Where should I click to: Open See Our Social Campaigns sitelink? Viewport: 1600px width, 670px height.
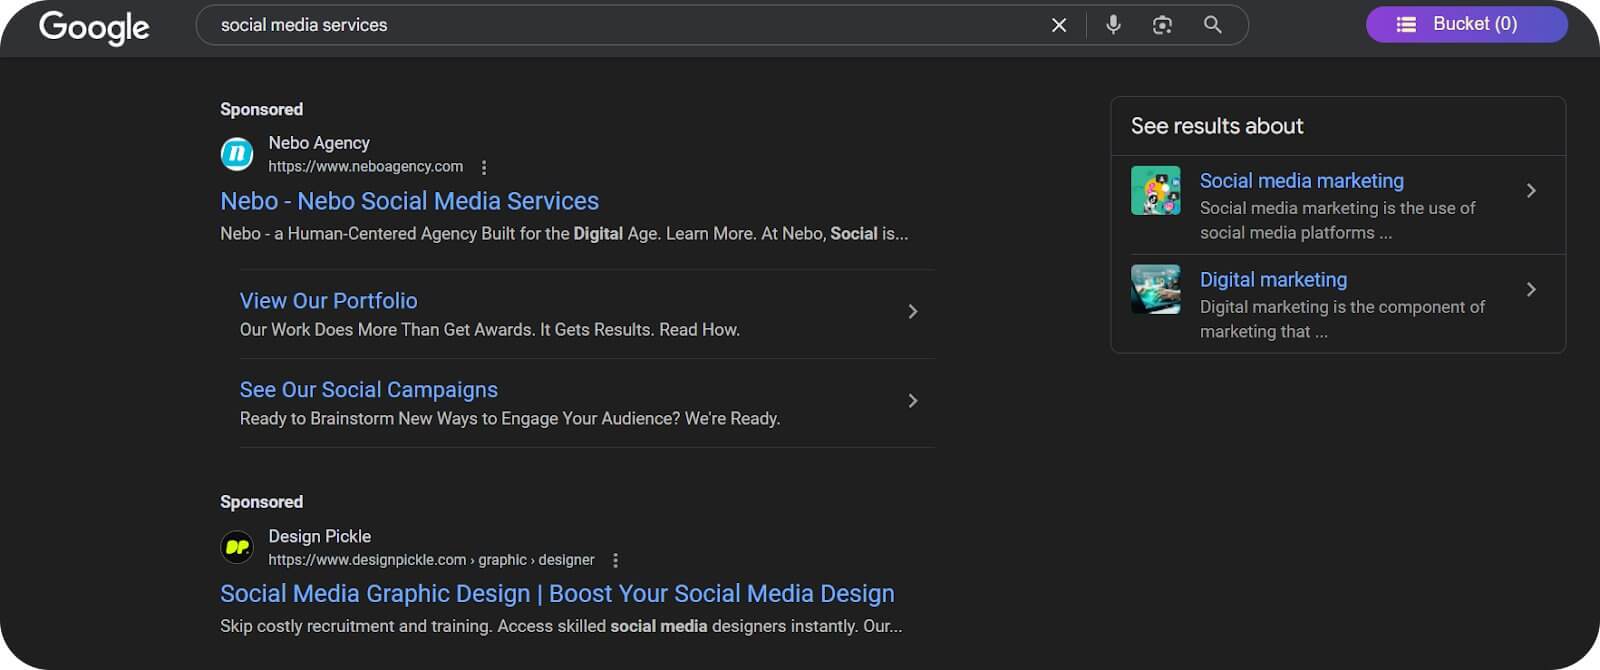pos(368,390)
